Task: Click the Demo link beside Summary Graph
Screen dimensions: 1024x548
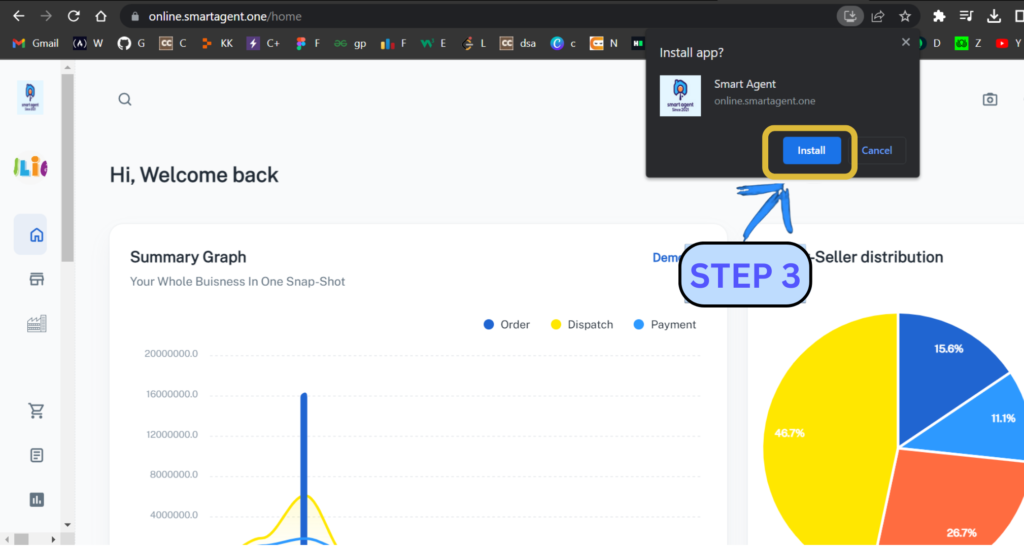Action: coord(665,257)
